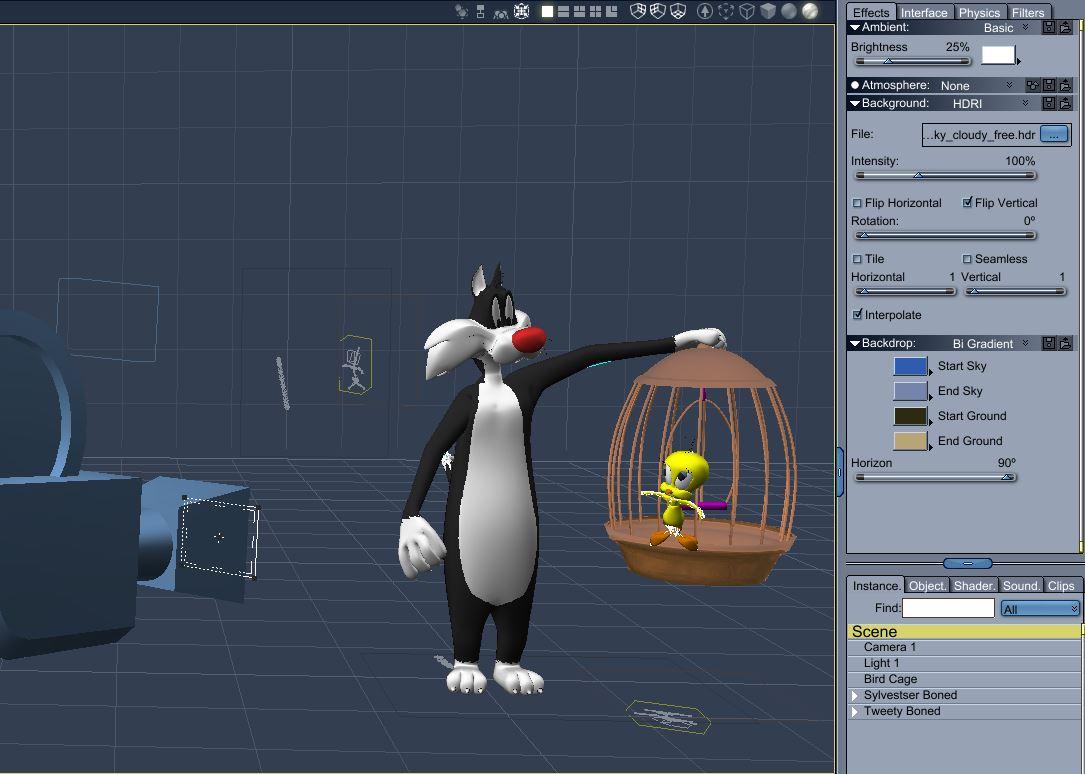Enable the Flip Horizontal checkbox
Image resolution: width=1085 pixels, height=774 pixels.
point(857,203)
